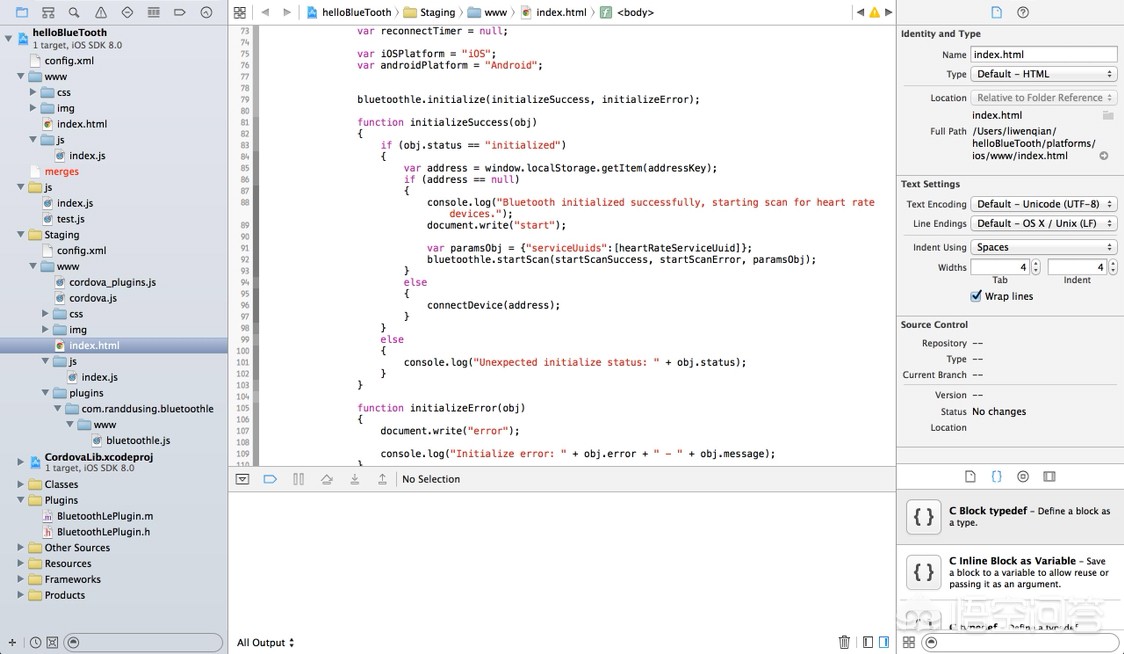
Task: Open the Symbol navigator tab
Action: tap(48, 12)
